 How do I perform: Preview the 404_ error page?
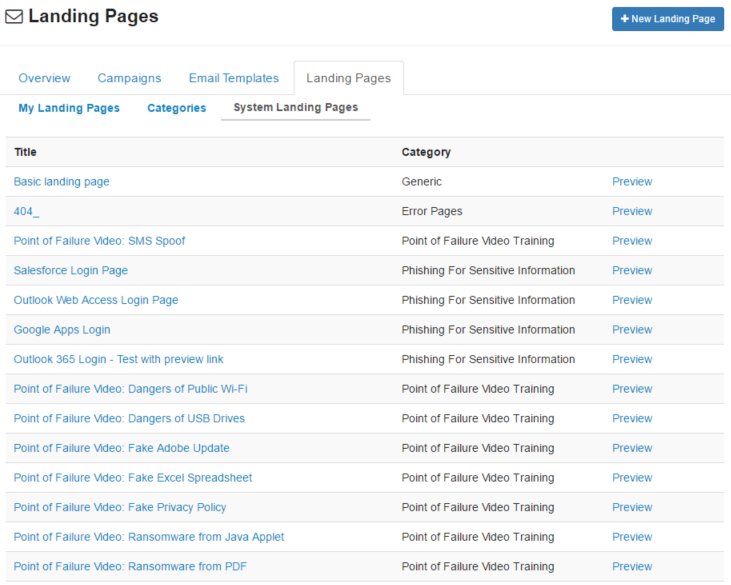pos(632,211)
